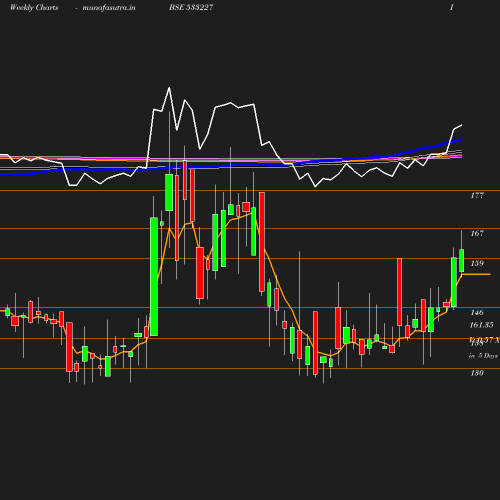The height and width of the screenshot is (500, 500).
Task: Click the last green candle on the right
Action: pos(462,261)
